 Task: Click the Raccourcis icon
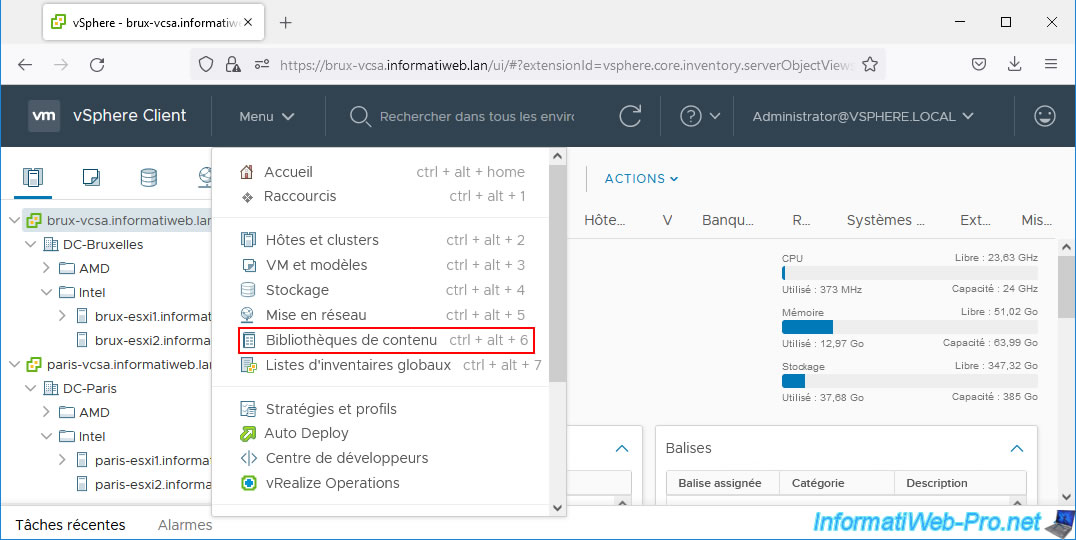click(248, 197)
